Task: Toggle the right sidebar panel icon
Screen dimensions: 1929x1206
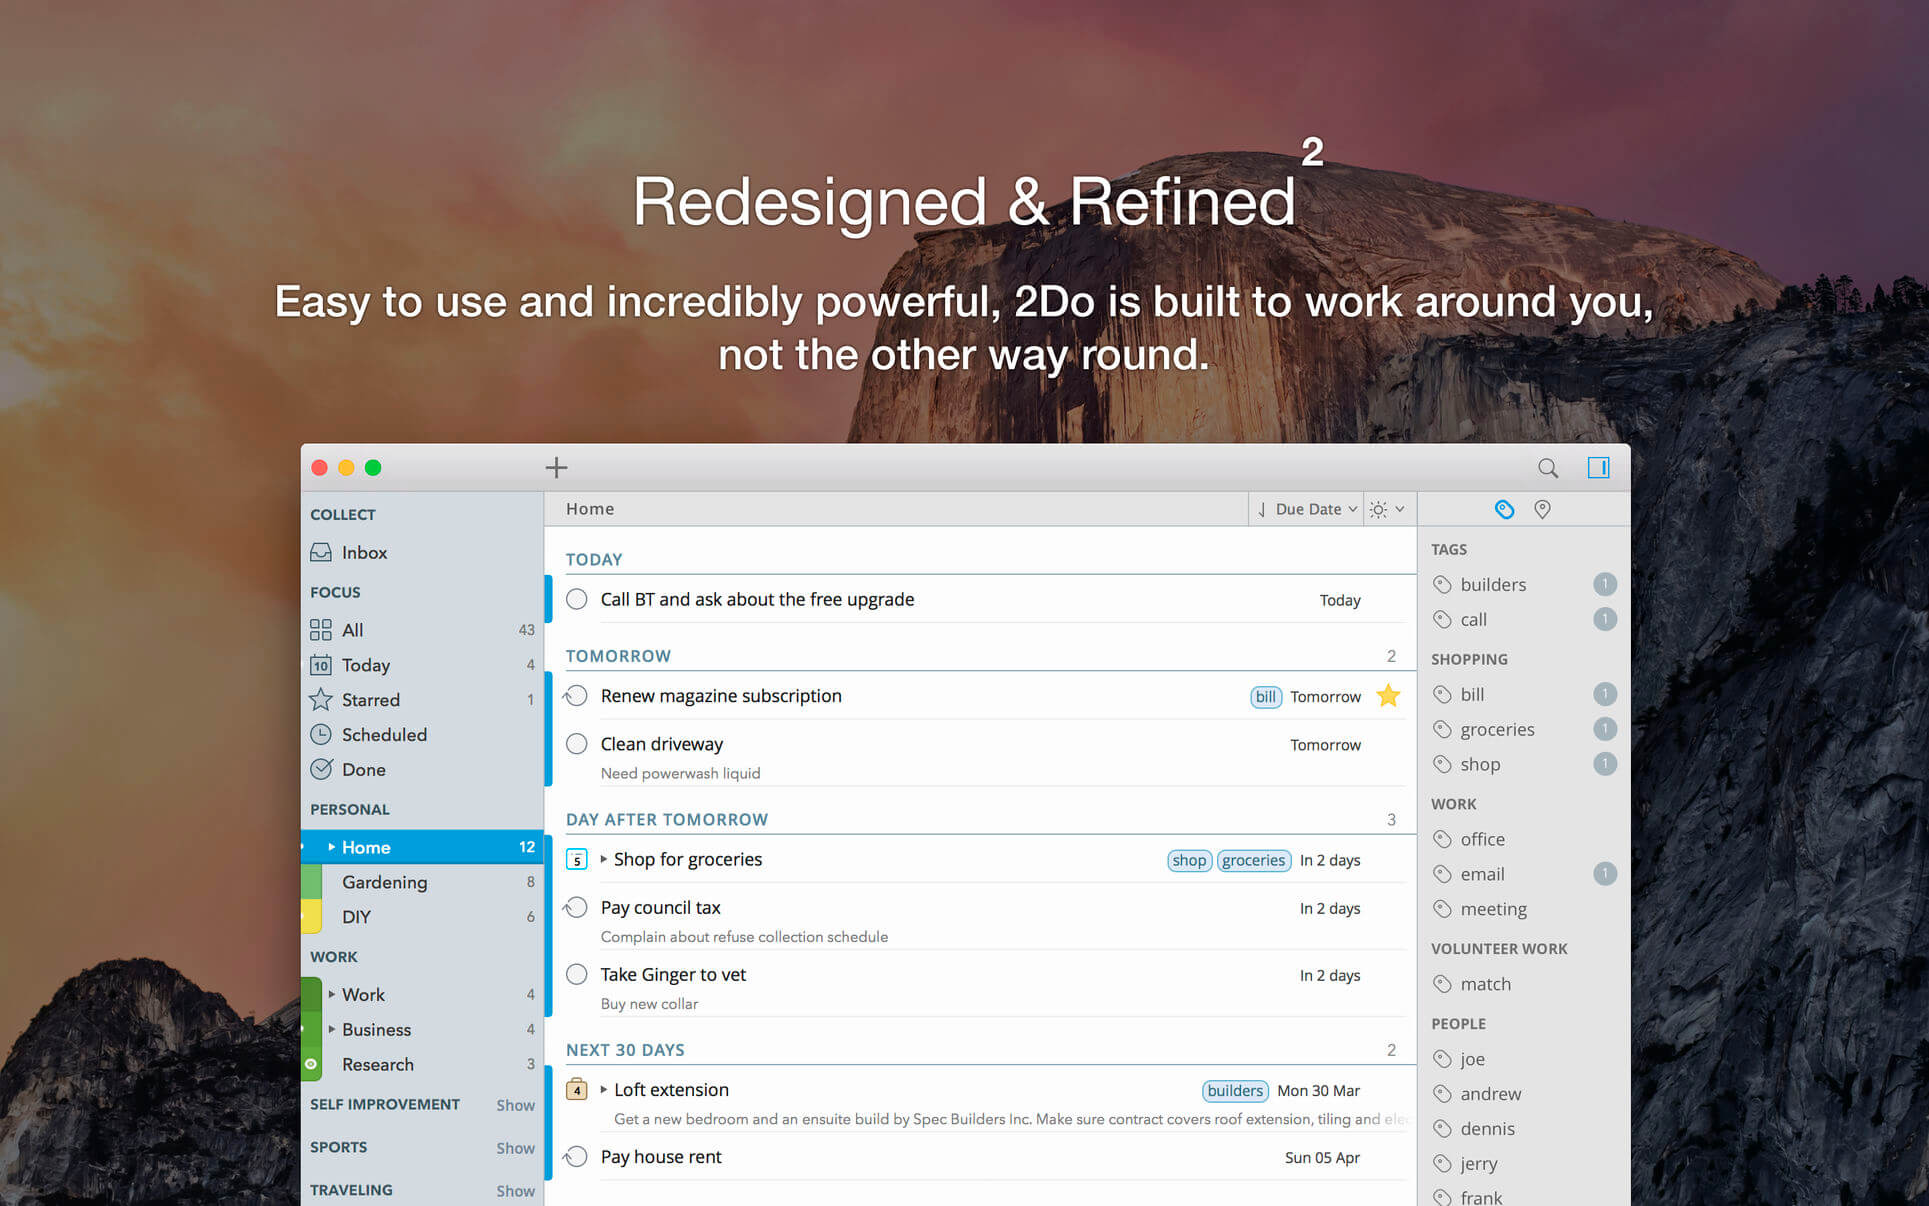Action: click(1598, 467)
